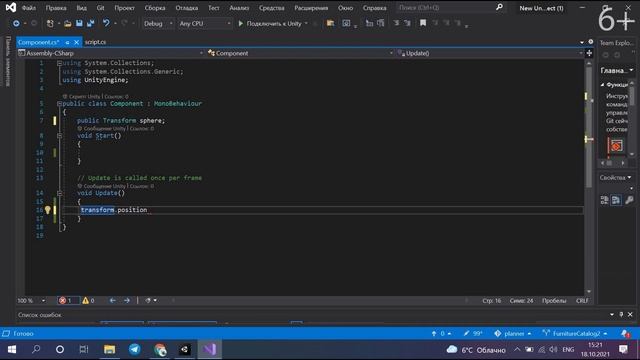
Task: Close the Component.cs tab
Action: click(x=76, y=42)
